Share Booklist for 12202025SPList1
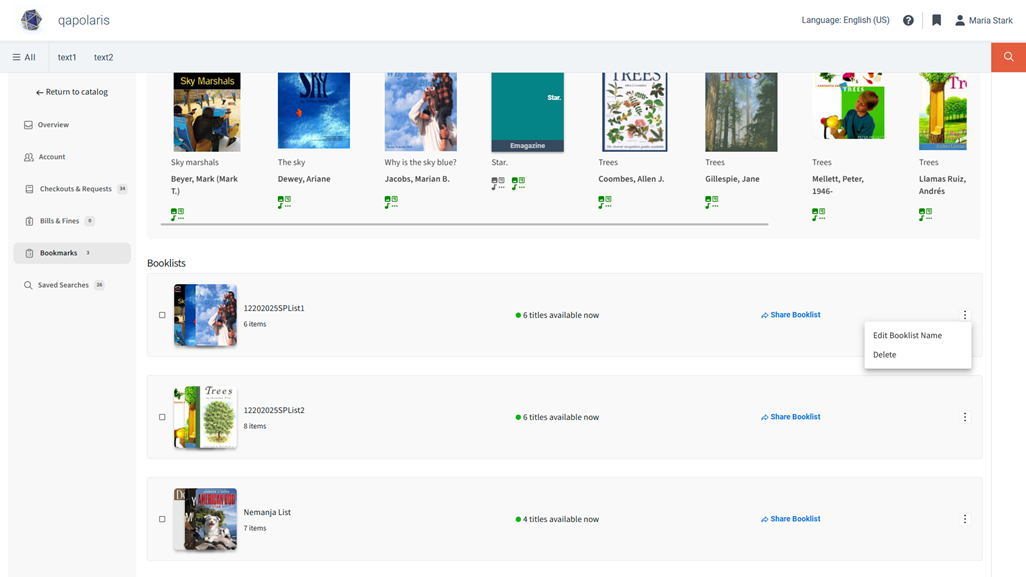The width and height of the screenshot is (1026, 577). pos(790,315)
